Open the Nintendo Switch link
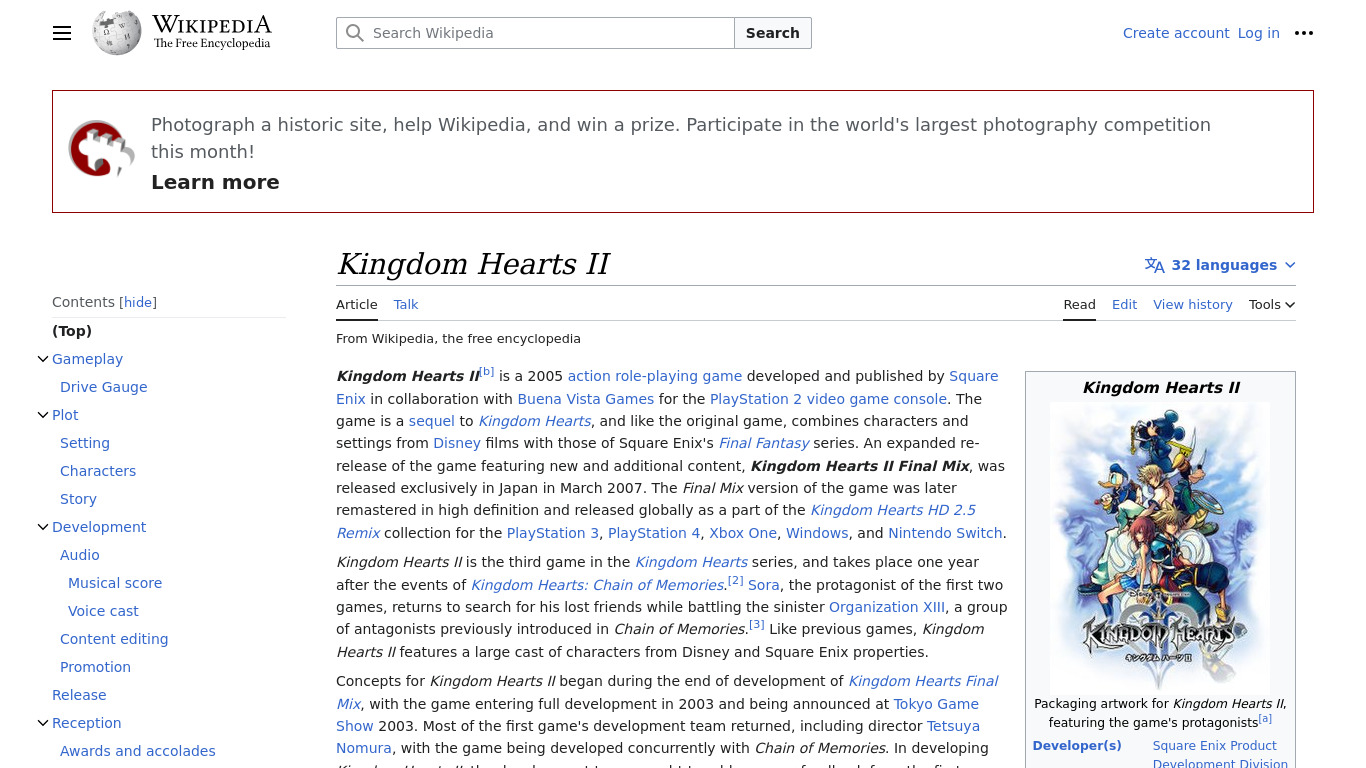The image size is (1366, 768). pyautogui.click(x=946, y=533)
